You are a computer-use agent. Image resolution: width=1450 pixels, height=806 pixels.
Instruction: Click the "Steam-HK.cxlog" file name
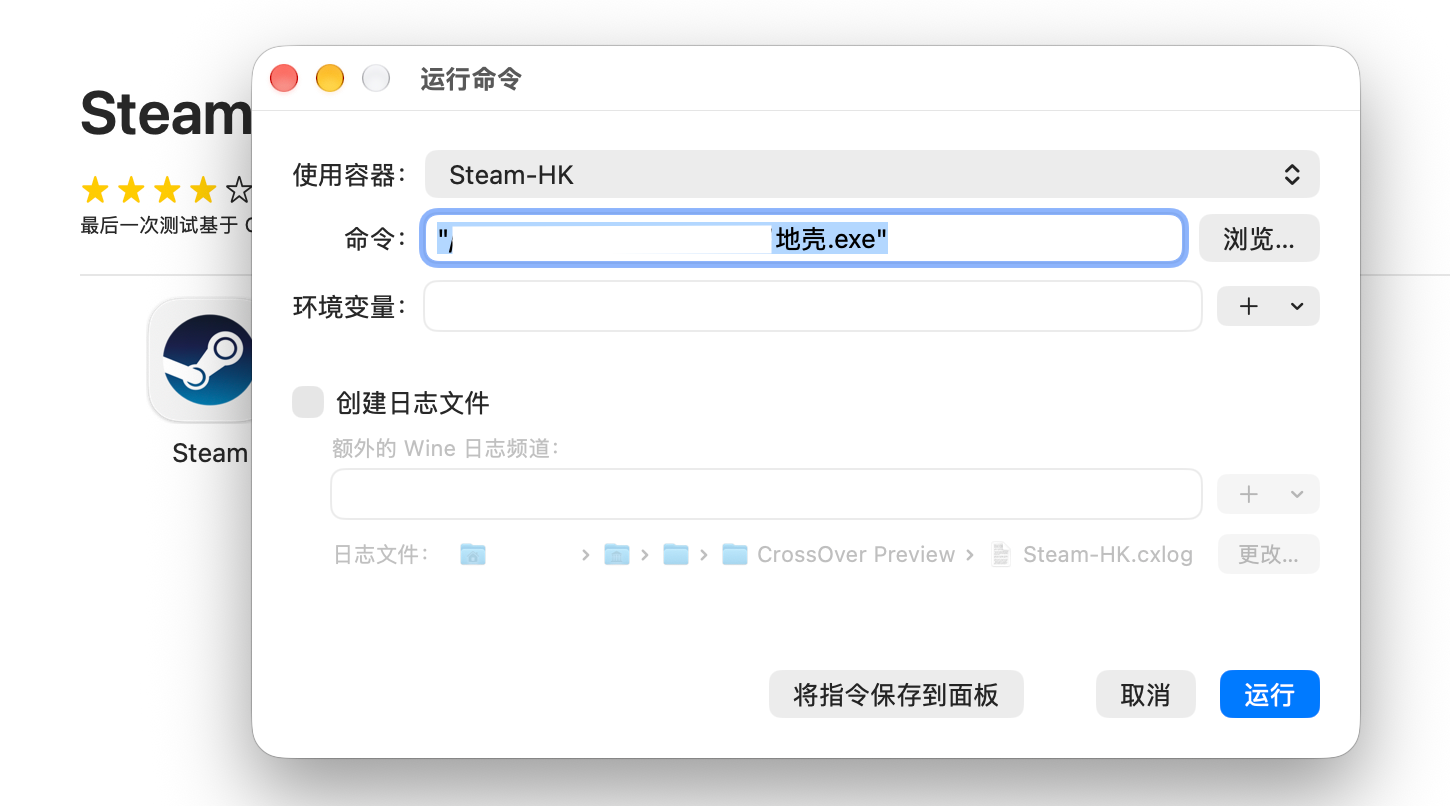[1108, 554]
